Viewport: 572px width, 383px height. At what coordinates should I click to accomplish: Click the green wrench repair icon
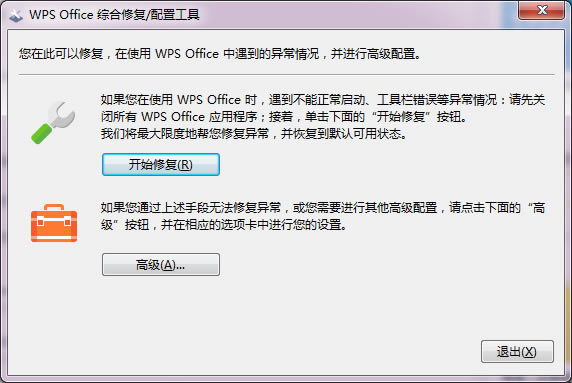coord(53,122)
